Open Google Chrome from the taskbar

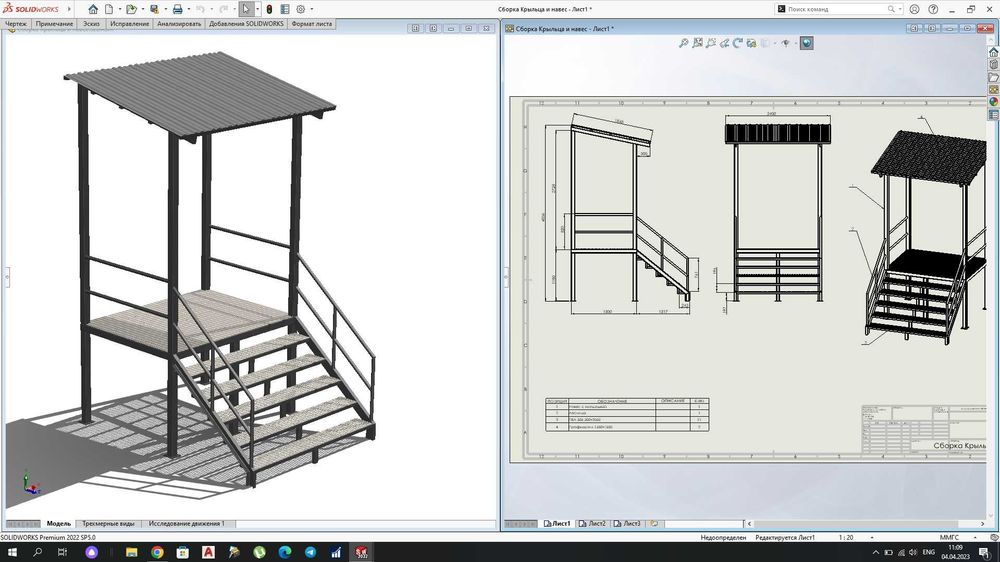tap(158, 552)
